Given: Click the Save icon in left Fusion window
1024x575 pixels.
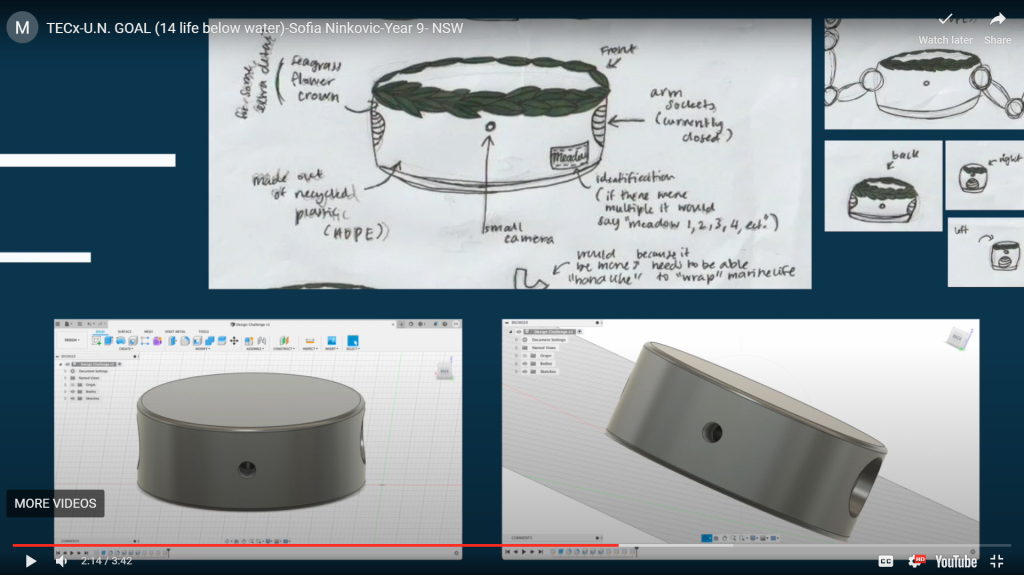Looking at the screenshot, I should click(x=80, y=324).
